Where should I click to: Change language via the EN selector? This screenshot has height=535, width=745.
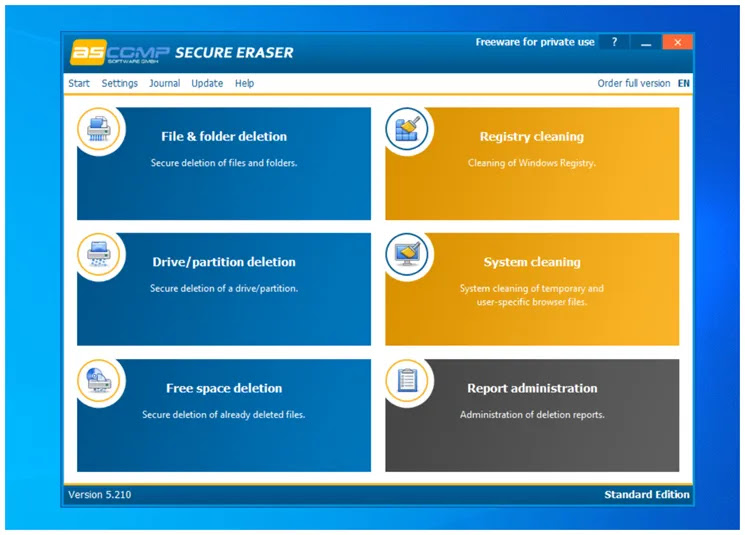684,83
